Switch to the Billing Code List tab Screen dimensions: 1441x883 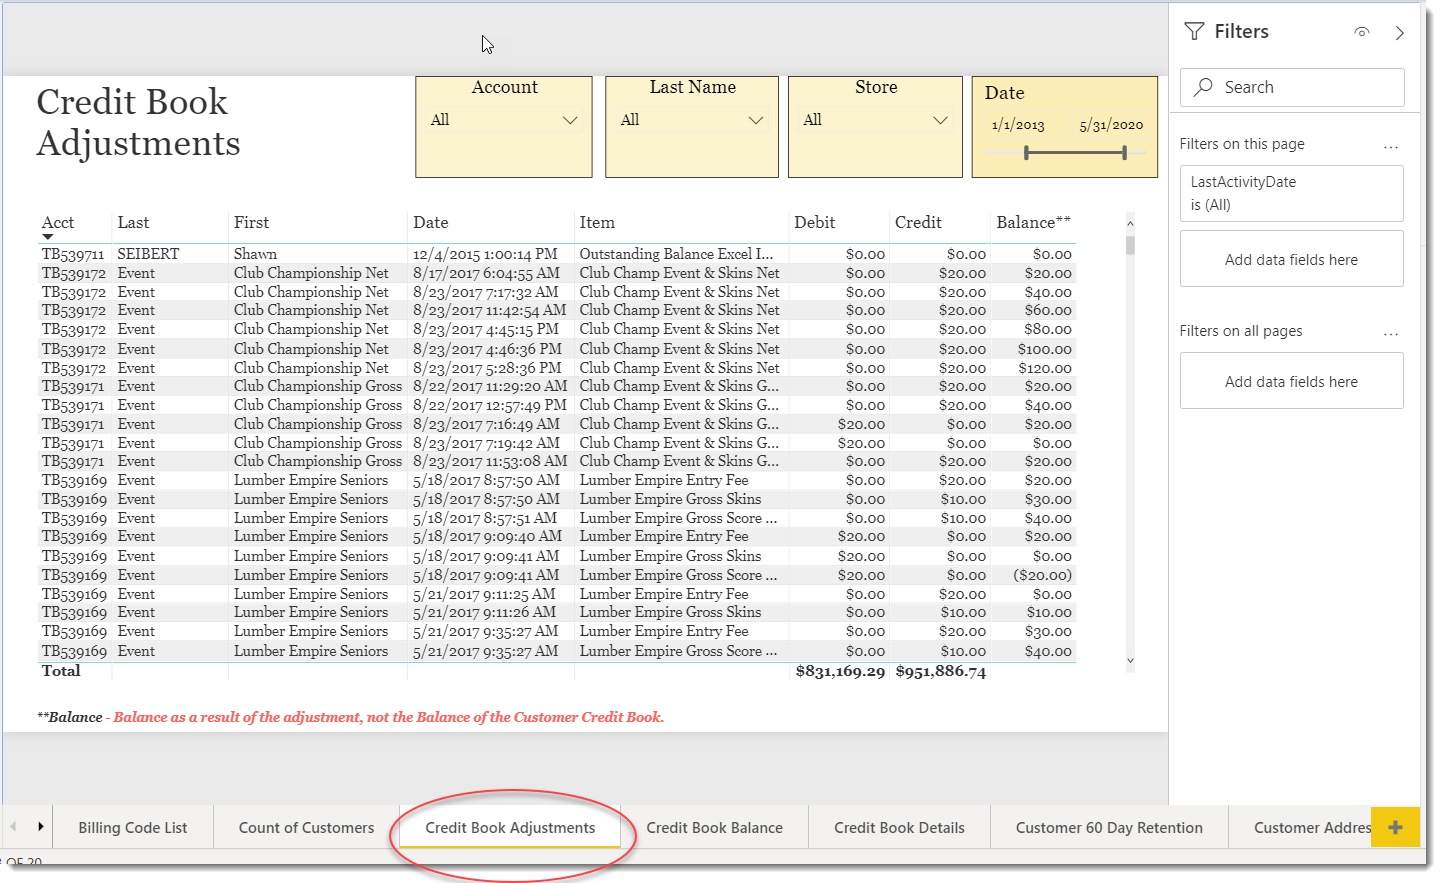pyautogui.click(x=133, y=828)
